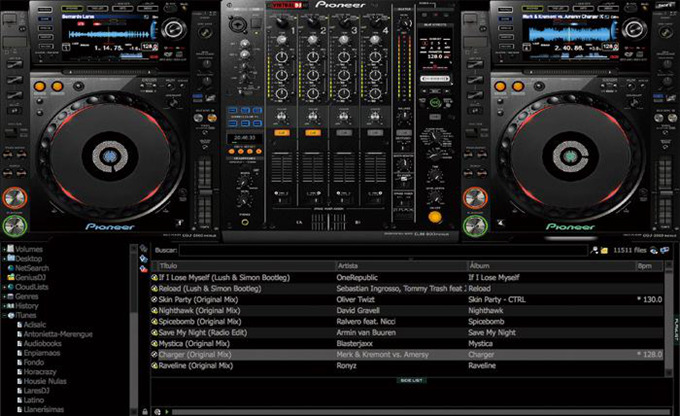Hit the green circular tap button on the mixer
Image resolution: width=680 pixels, height=416 pixels.
click(435, 103)
